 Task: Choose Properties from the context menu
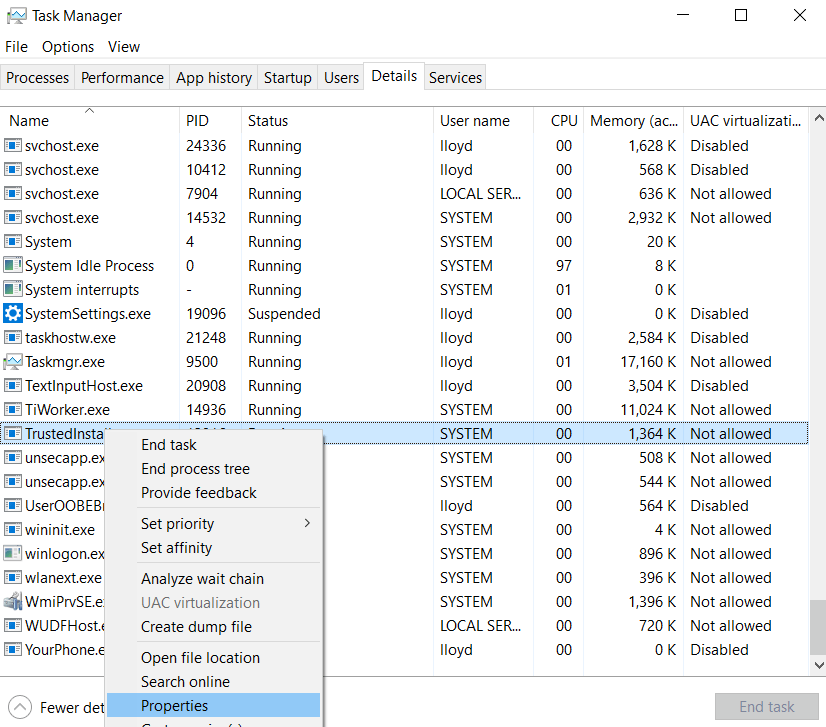[175, 706]
